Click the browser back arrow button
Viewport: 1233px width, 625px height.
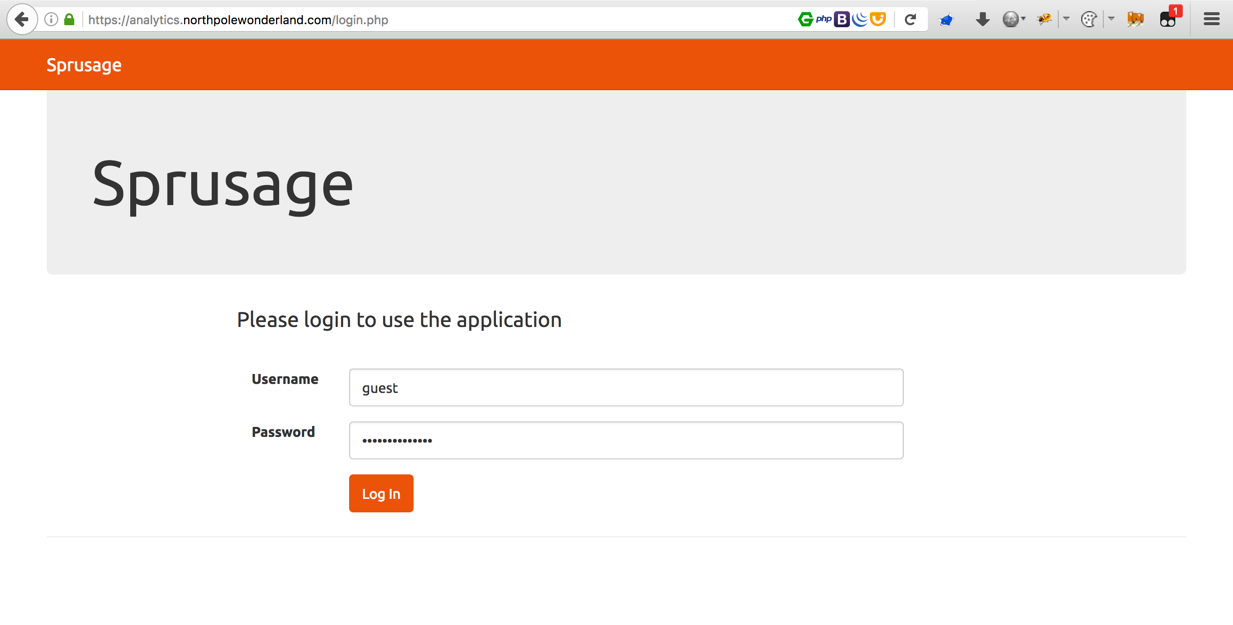click(21, 19)
